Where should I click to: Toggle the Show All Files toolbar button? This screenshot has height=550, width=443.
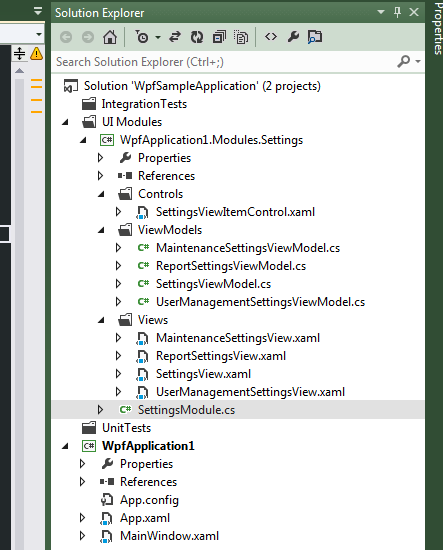(241, 37)
